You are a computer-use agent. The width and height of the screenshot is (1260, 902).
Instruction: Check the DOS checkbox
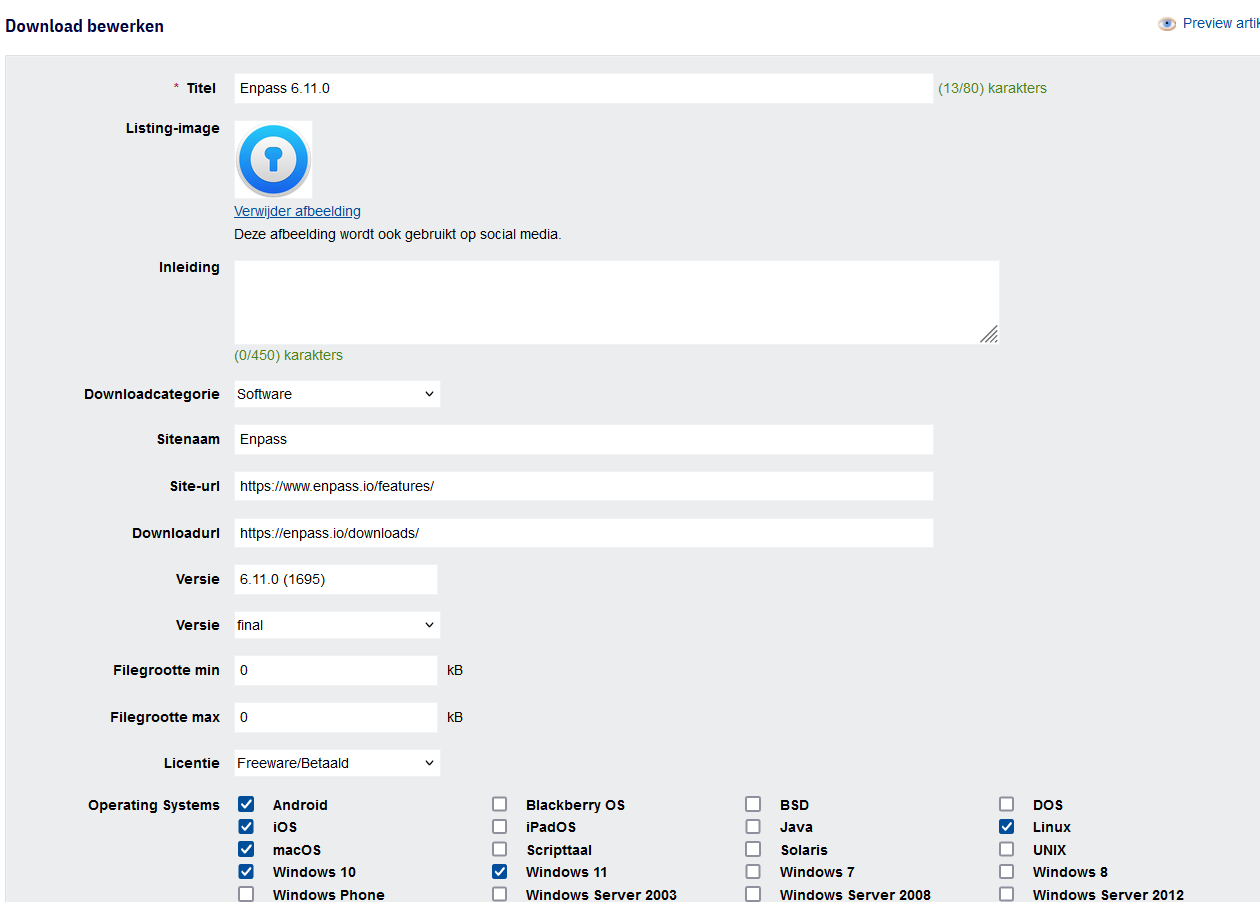[x=1006, y=804]
